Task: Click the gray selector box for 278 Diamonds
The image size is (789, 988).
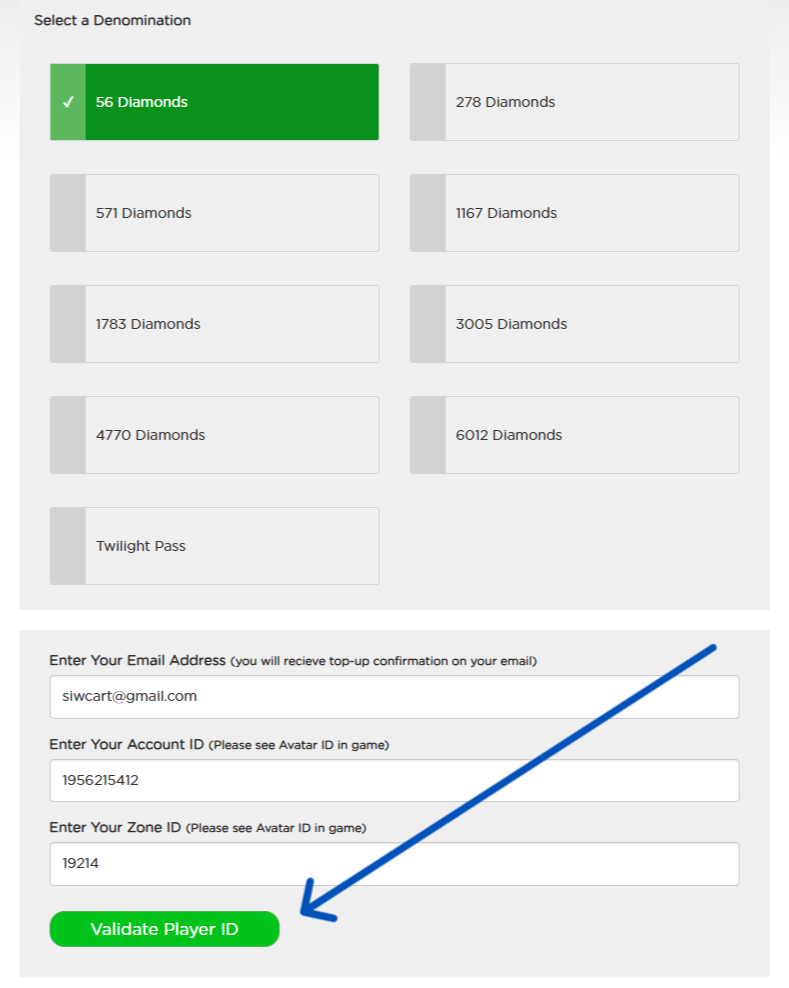Action: click(428, 102)
